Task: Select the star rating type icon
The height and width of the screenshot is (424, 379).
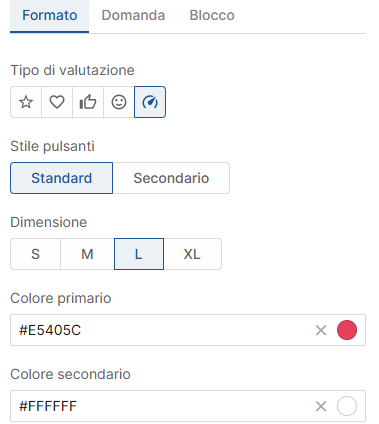Action: pyautogui.click(x=26, y=102)
